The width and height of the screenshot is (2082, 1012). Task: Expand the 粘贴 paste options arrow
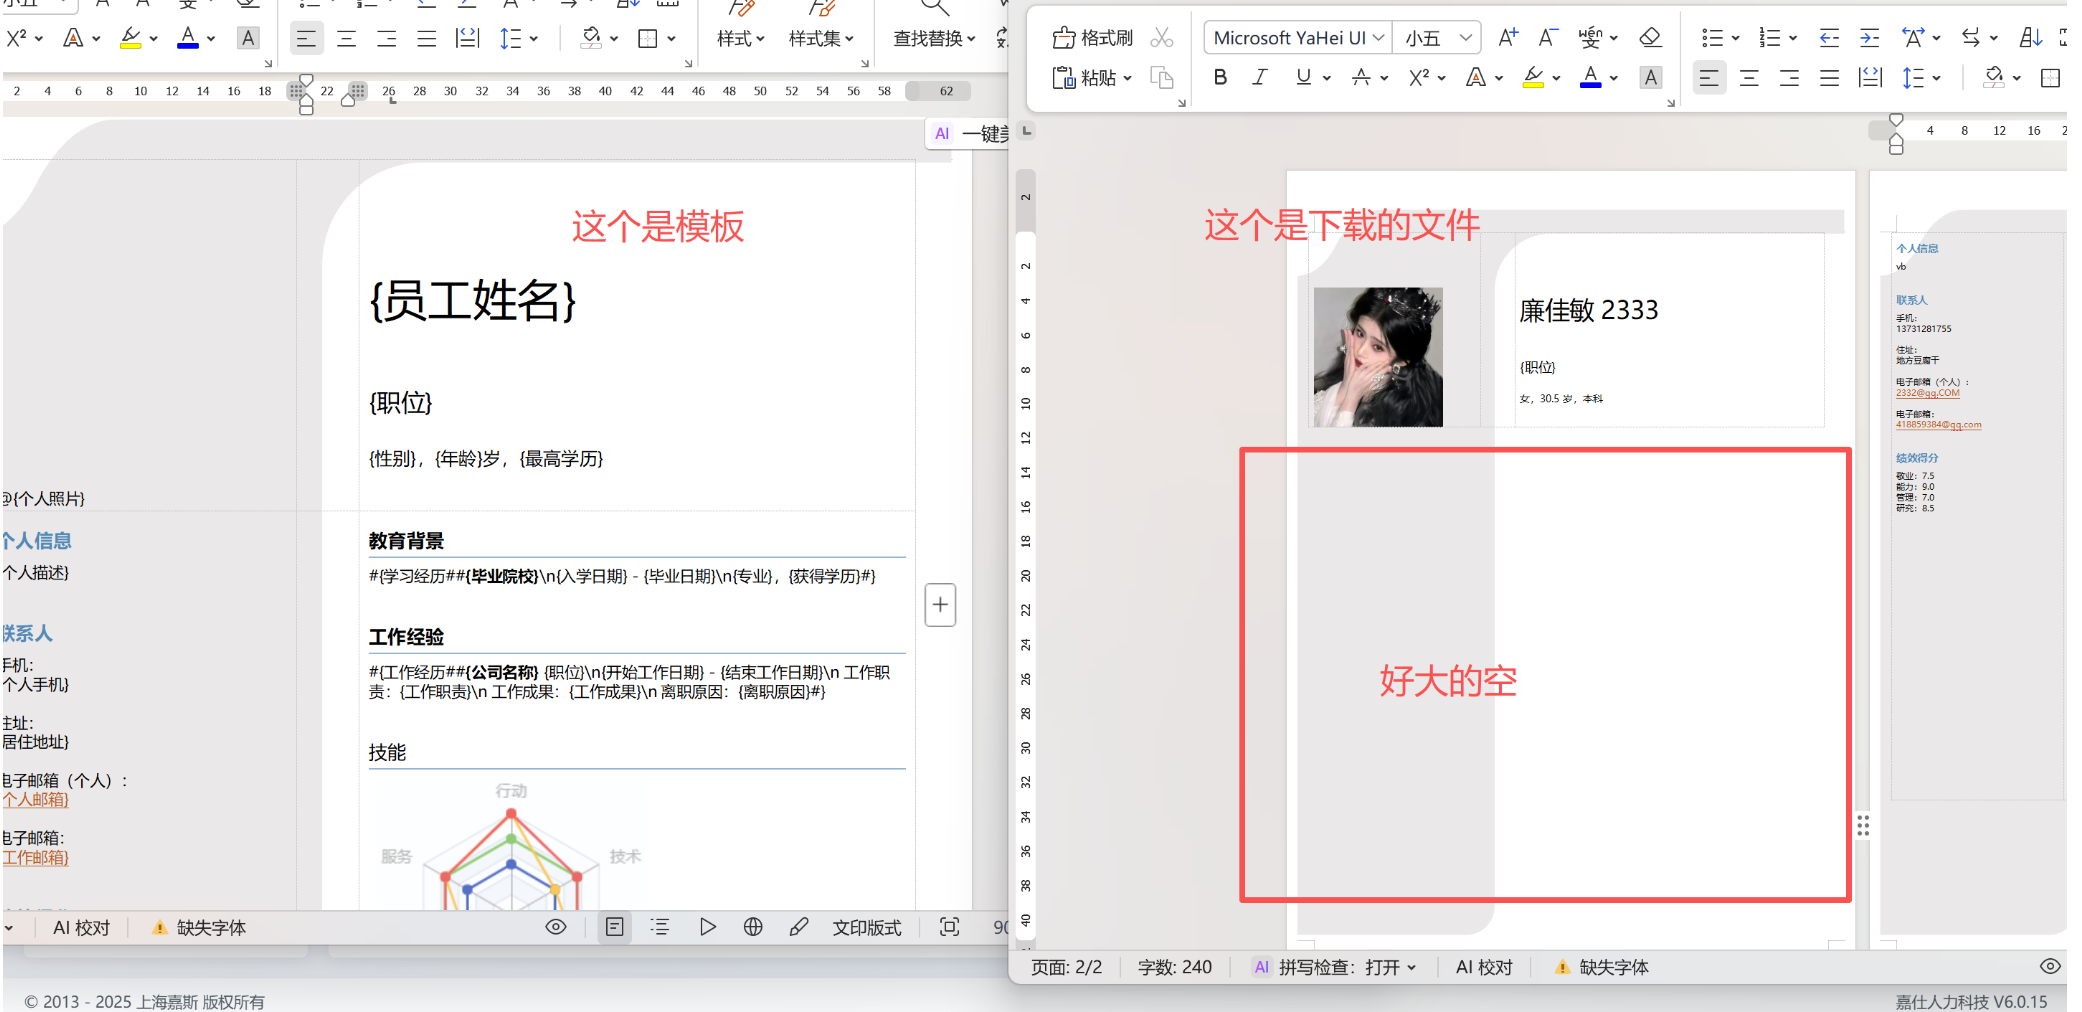point(1128,78)
